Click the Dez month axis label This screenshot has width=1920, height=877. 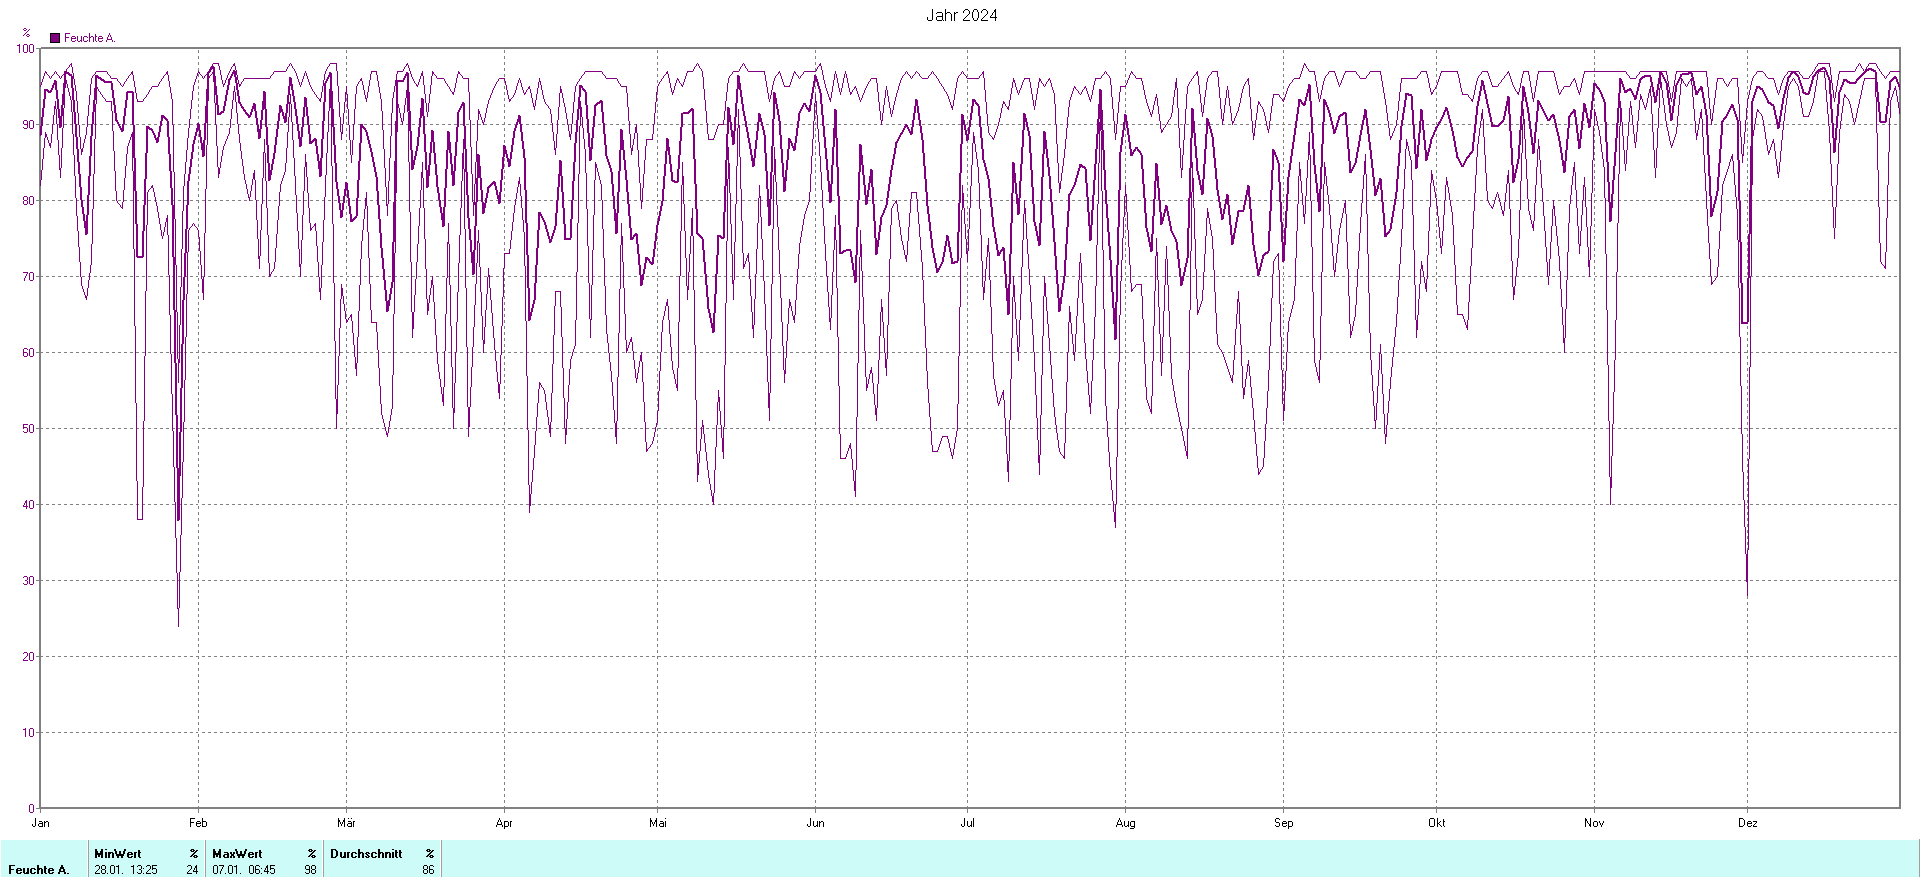click(1747, 823)
